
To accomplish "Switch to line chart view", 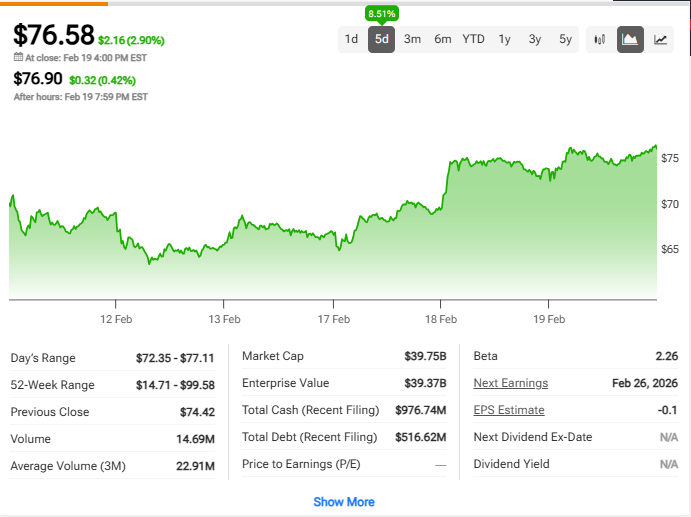I will coord(660,40).
